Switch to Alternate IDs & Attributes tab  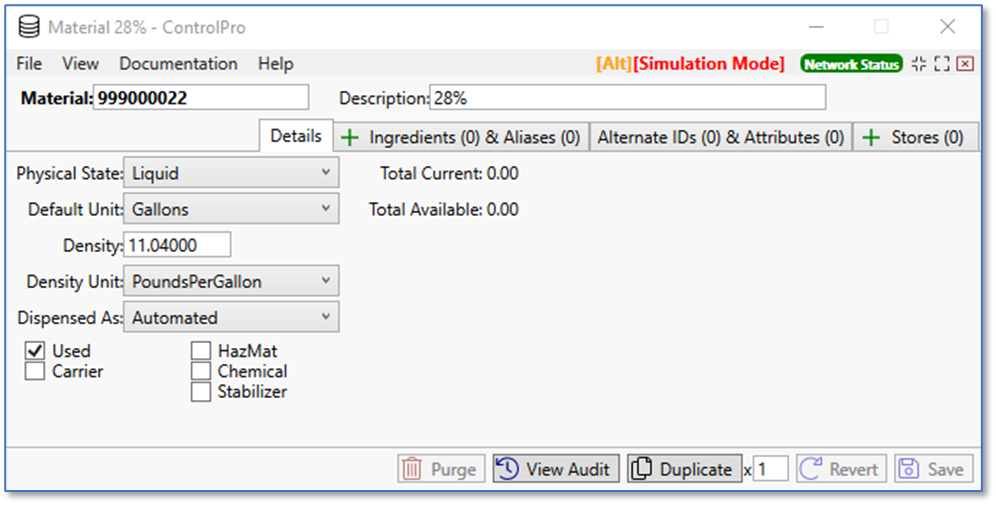click(x=720, y=138)
